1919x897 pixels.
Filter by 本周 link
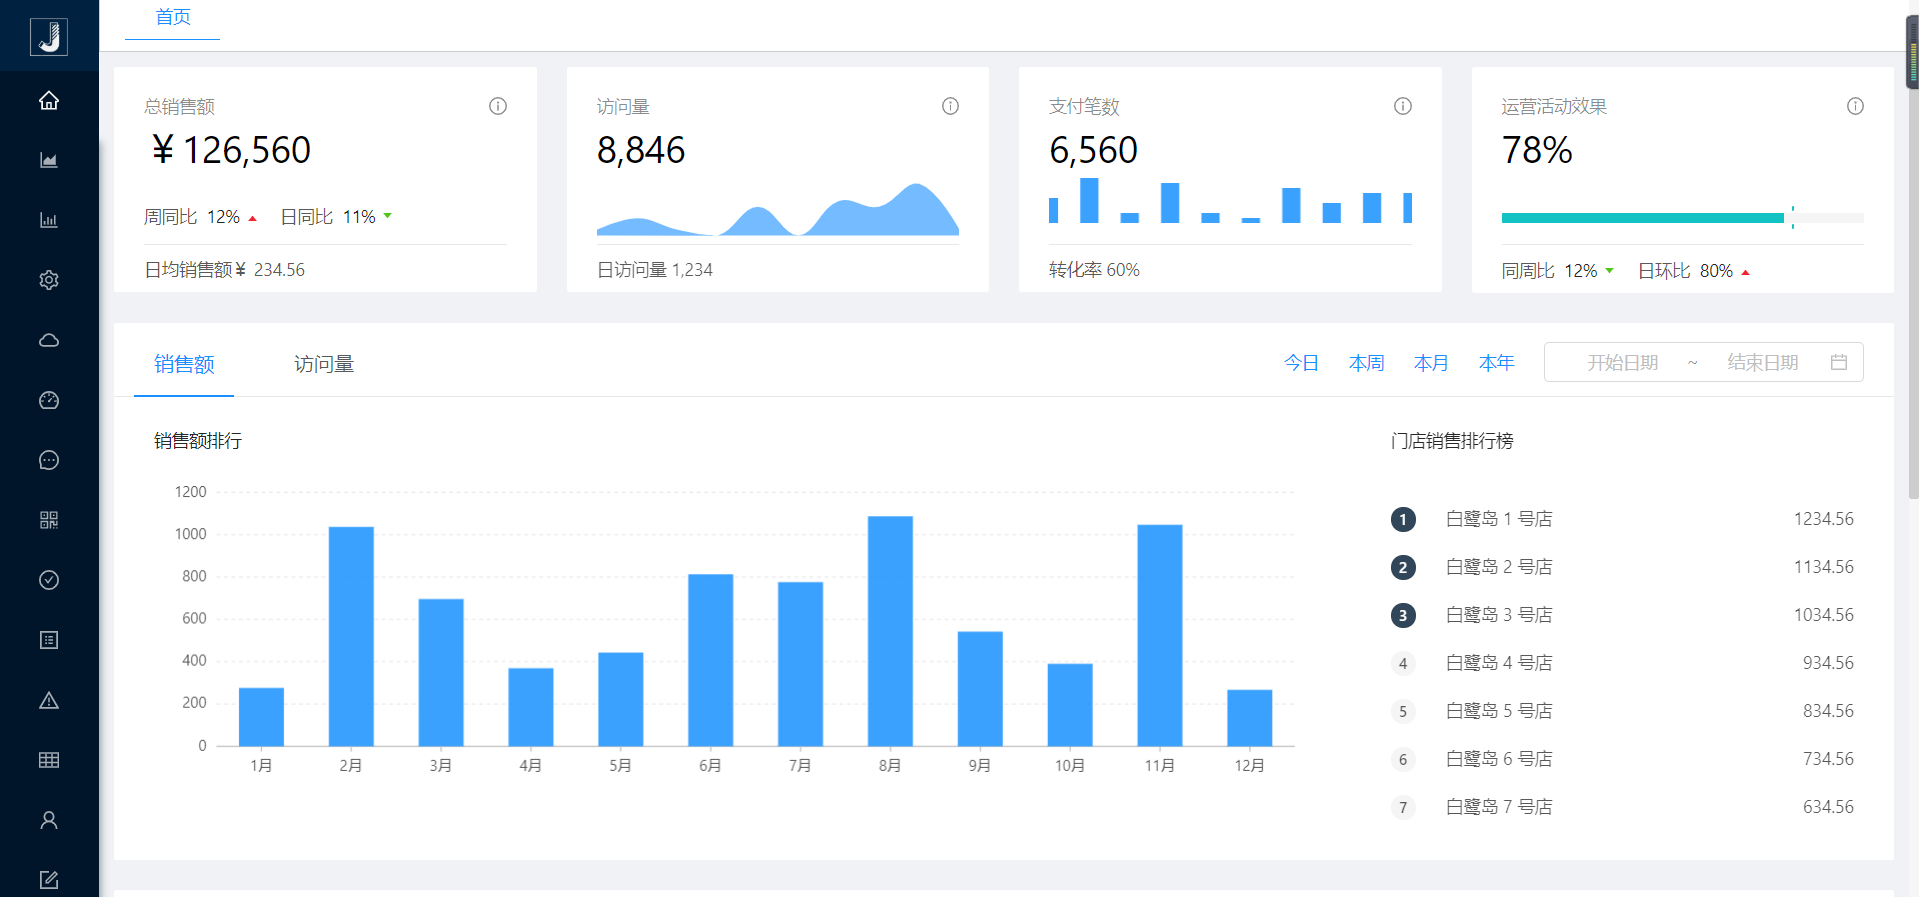[1366, 363]
